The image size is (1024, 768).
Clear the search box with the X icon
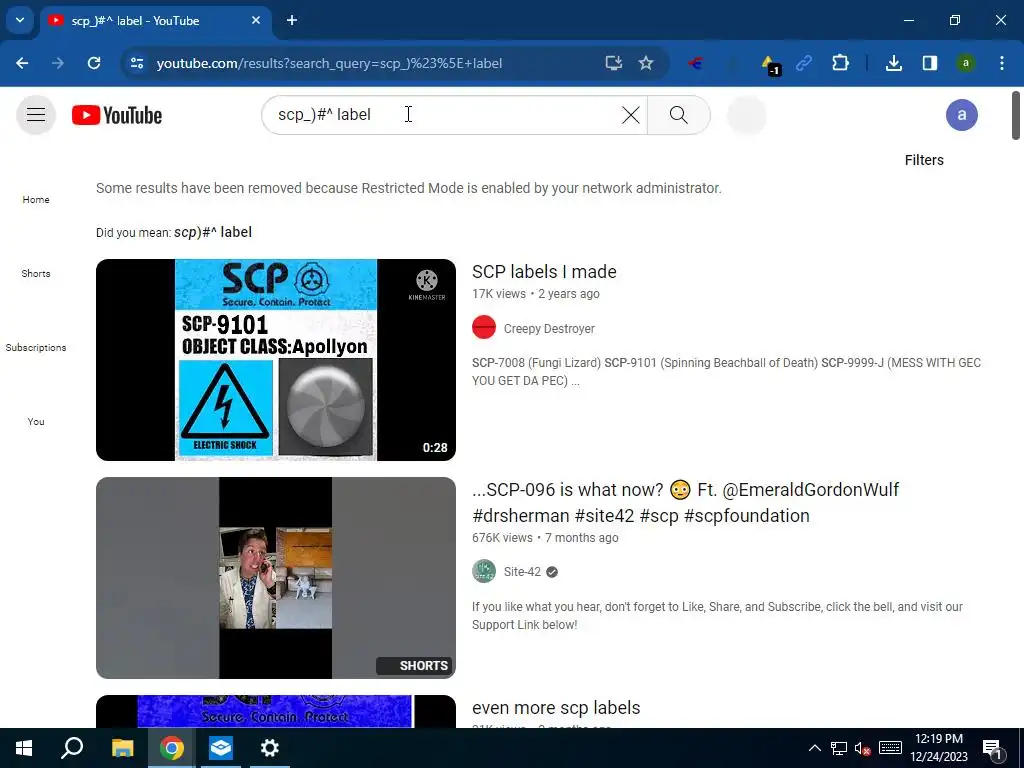click(630, 115)
